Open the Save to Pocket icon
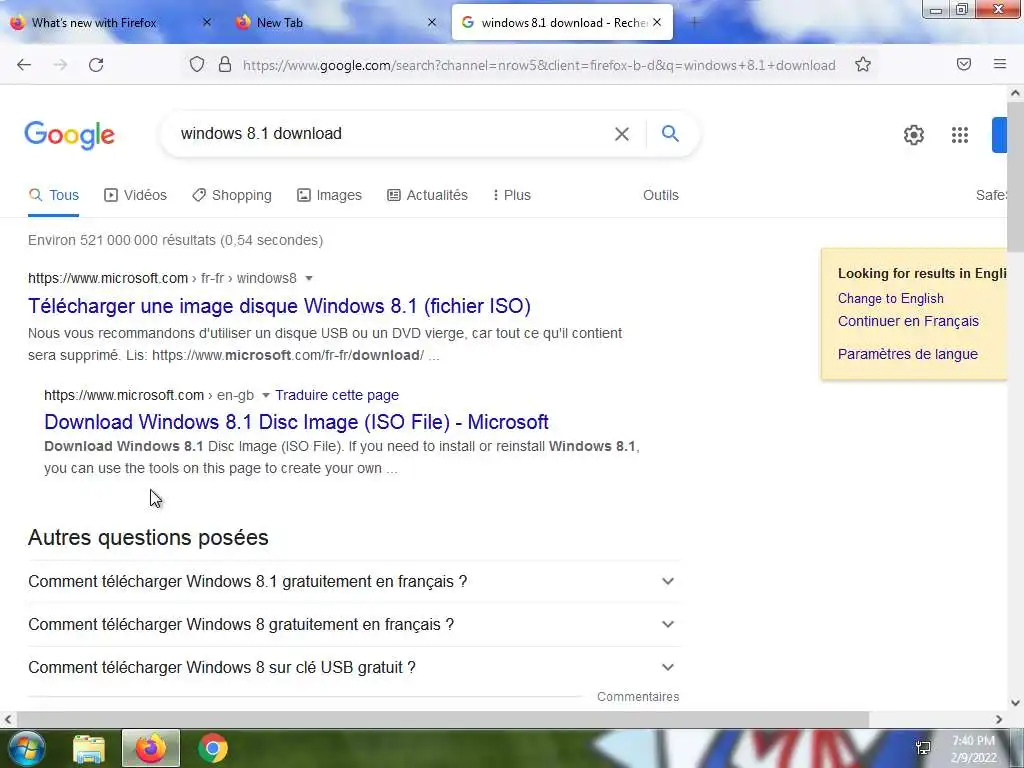The width and height of the screenshot is (1024, 768). pos(964,64)
